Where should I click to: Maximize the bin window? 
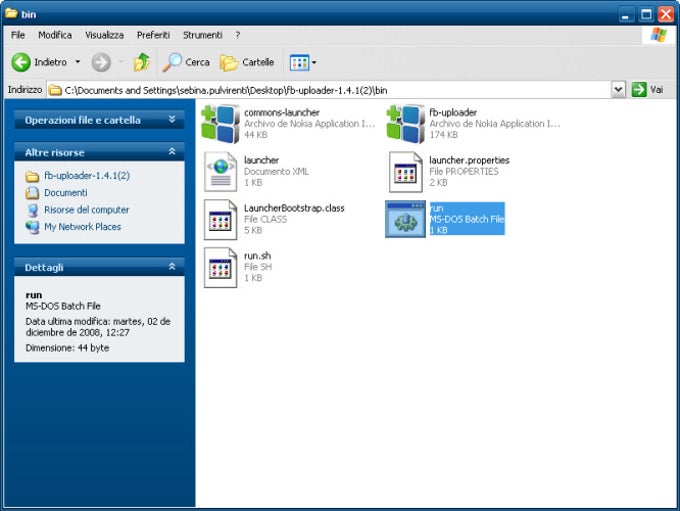pos(646,15)
